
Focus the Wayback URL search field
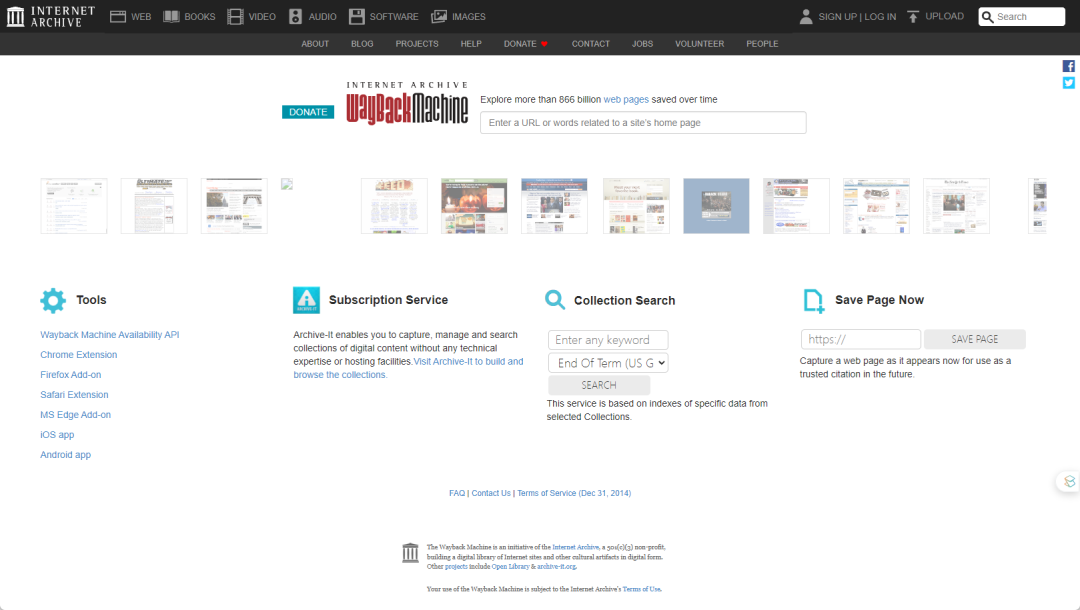pyautogui.click(x=643, y=123)
